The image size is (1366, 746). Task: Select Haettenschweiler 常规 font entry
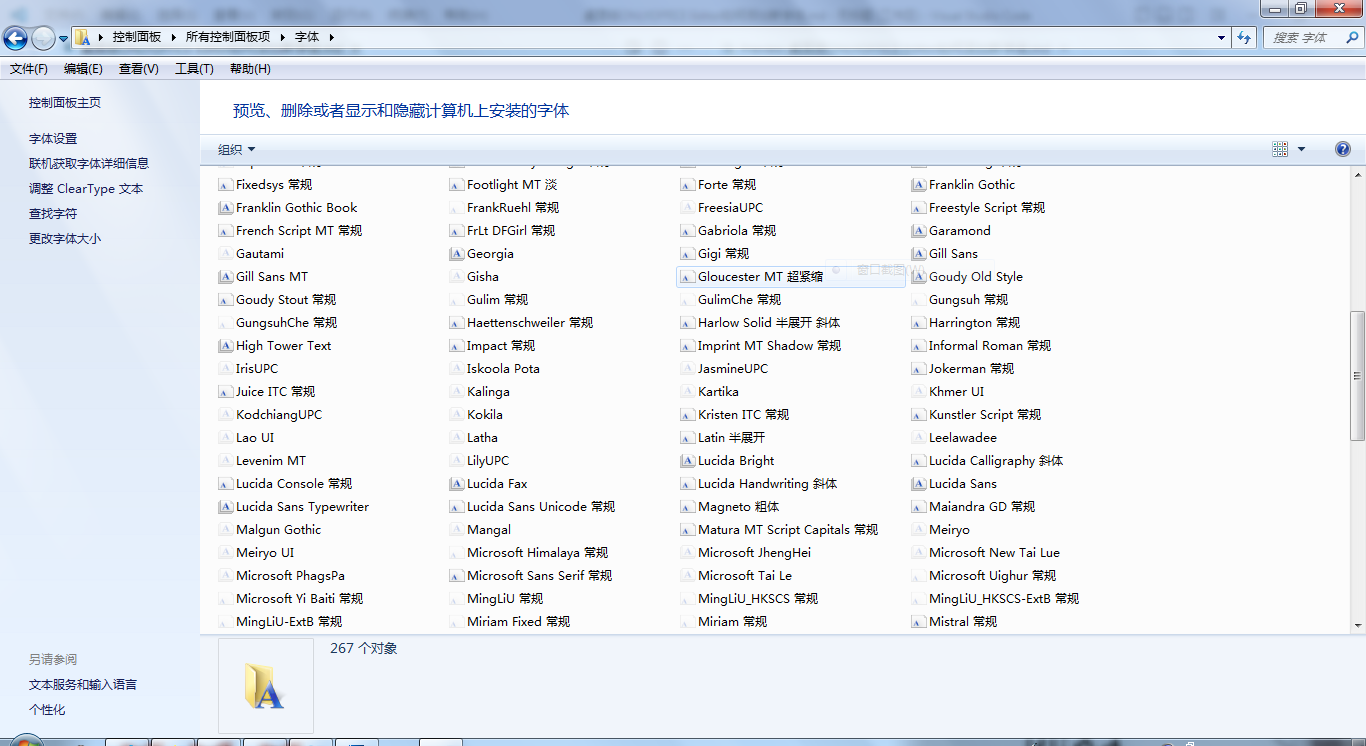pyautogui.click(x=530, y=322)
